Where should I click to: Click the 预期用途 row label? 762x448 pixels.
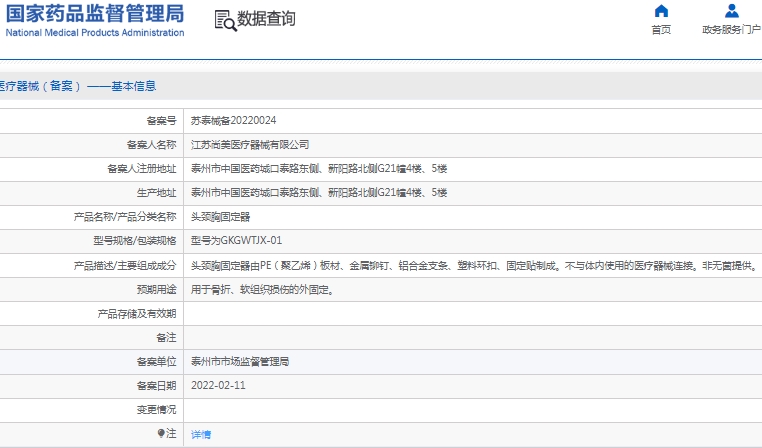[x=156, y=290]
